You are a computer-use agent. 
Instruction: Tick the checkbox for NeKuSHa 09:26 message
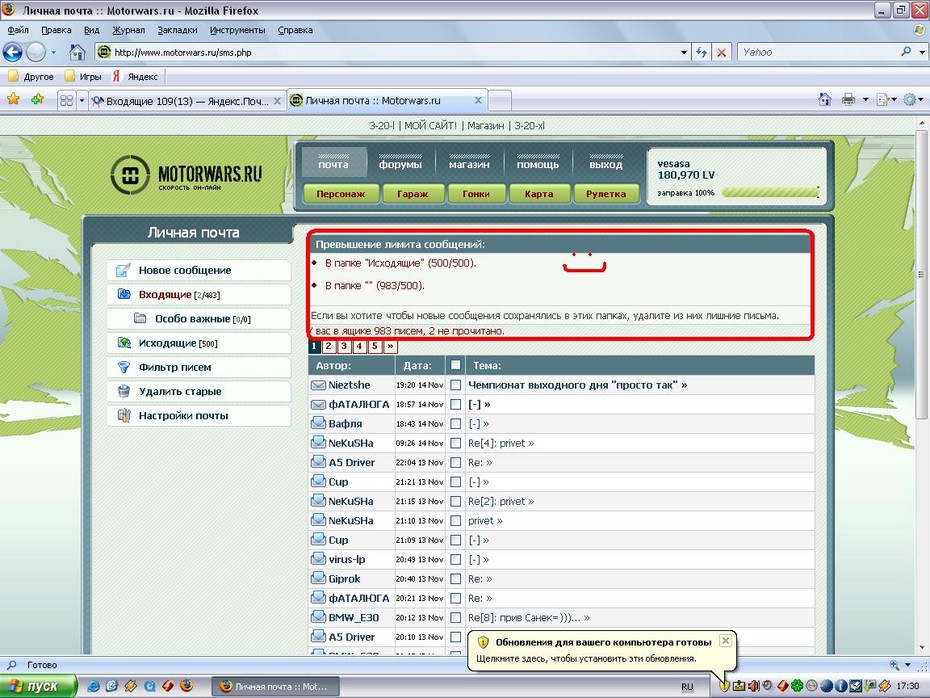click(x=455, y=443)
